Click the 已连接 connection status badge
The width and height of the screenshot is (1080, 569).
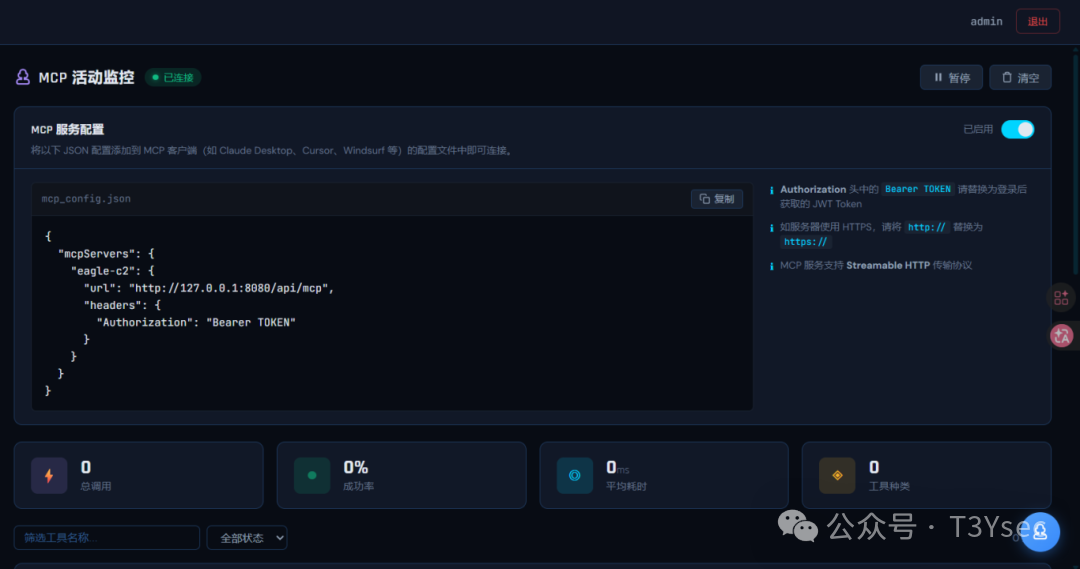pyautogui.click(x=173, y=77)
